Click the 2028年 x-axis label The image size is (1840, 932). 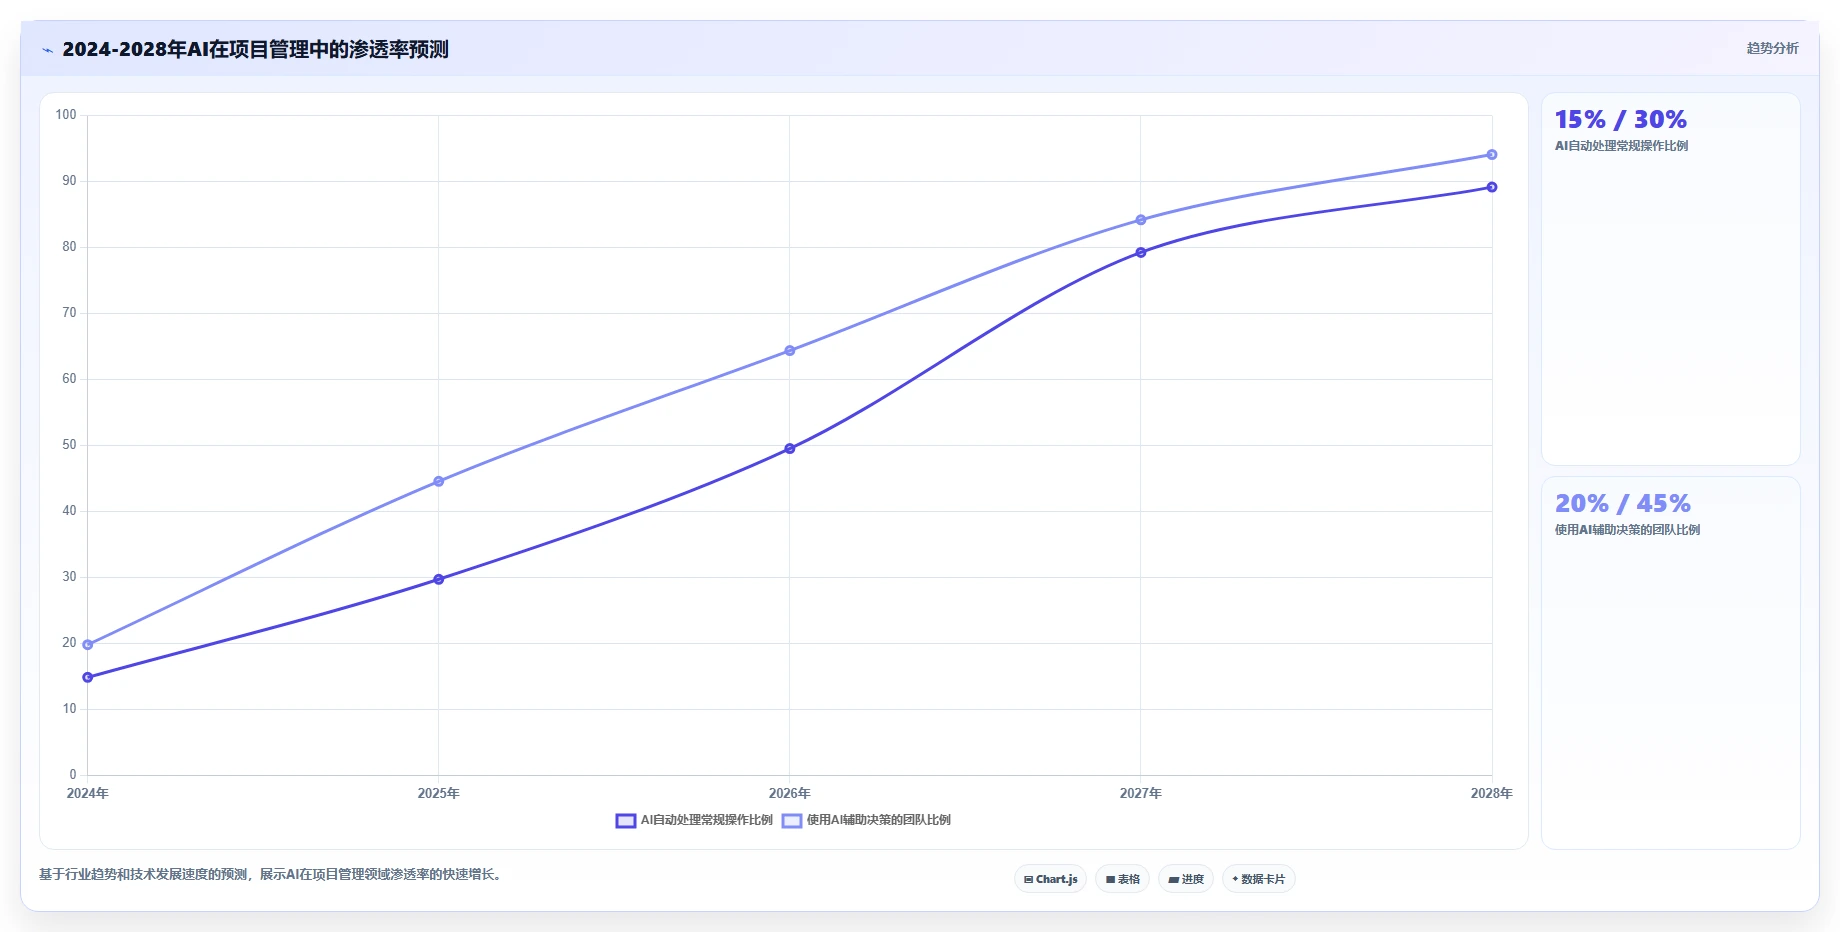(x=1492, y=793)
